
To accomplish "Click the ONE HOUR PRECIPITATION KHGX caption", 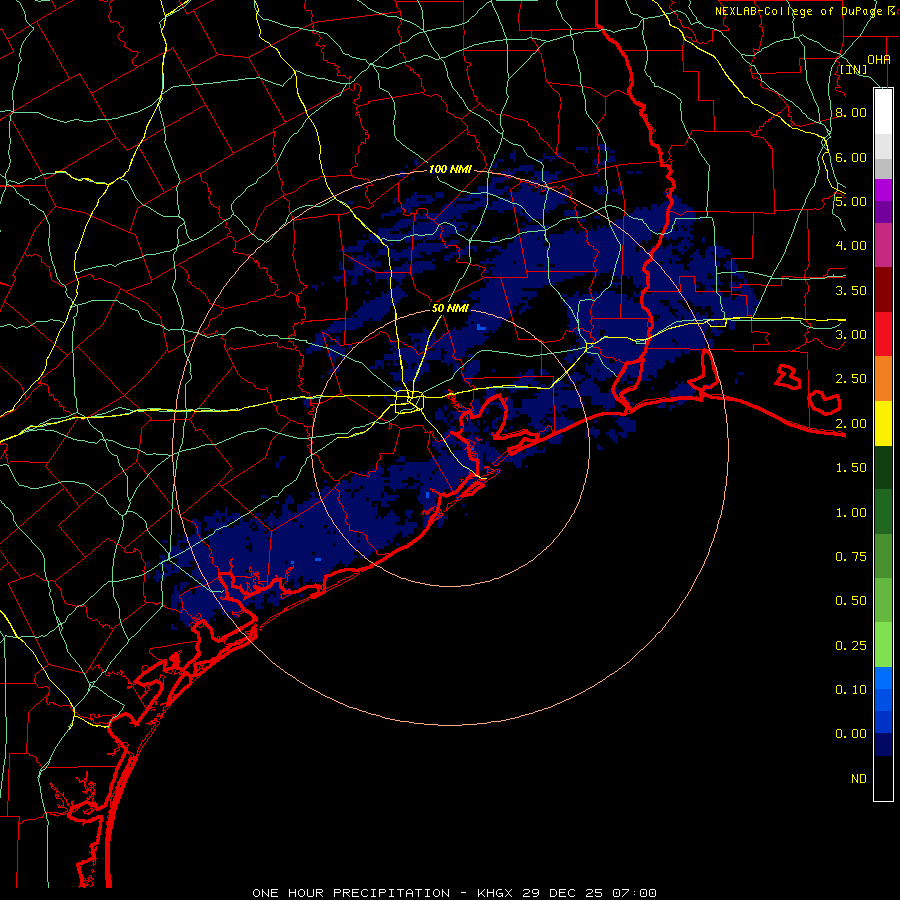I will [x=454, y=893].
